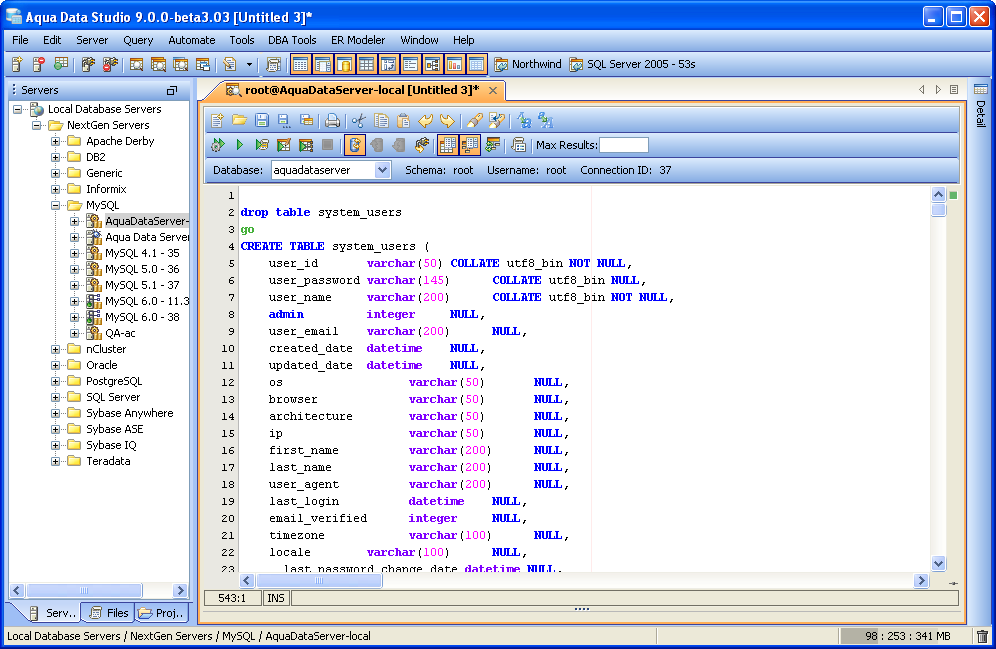Click the trash can garbage collection icon
Screen dimensions: 996x649
click(x=982, y=636)
